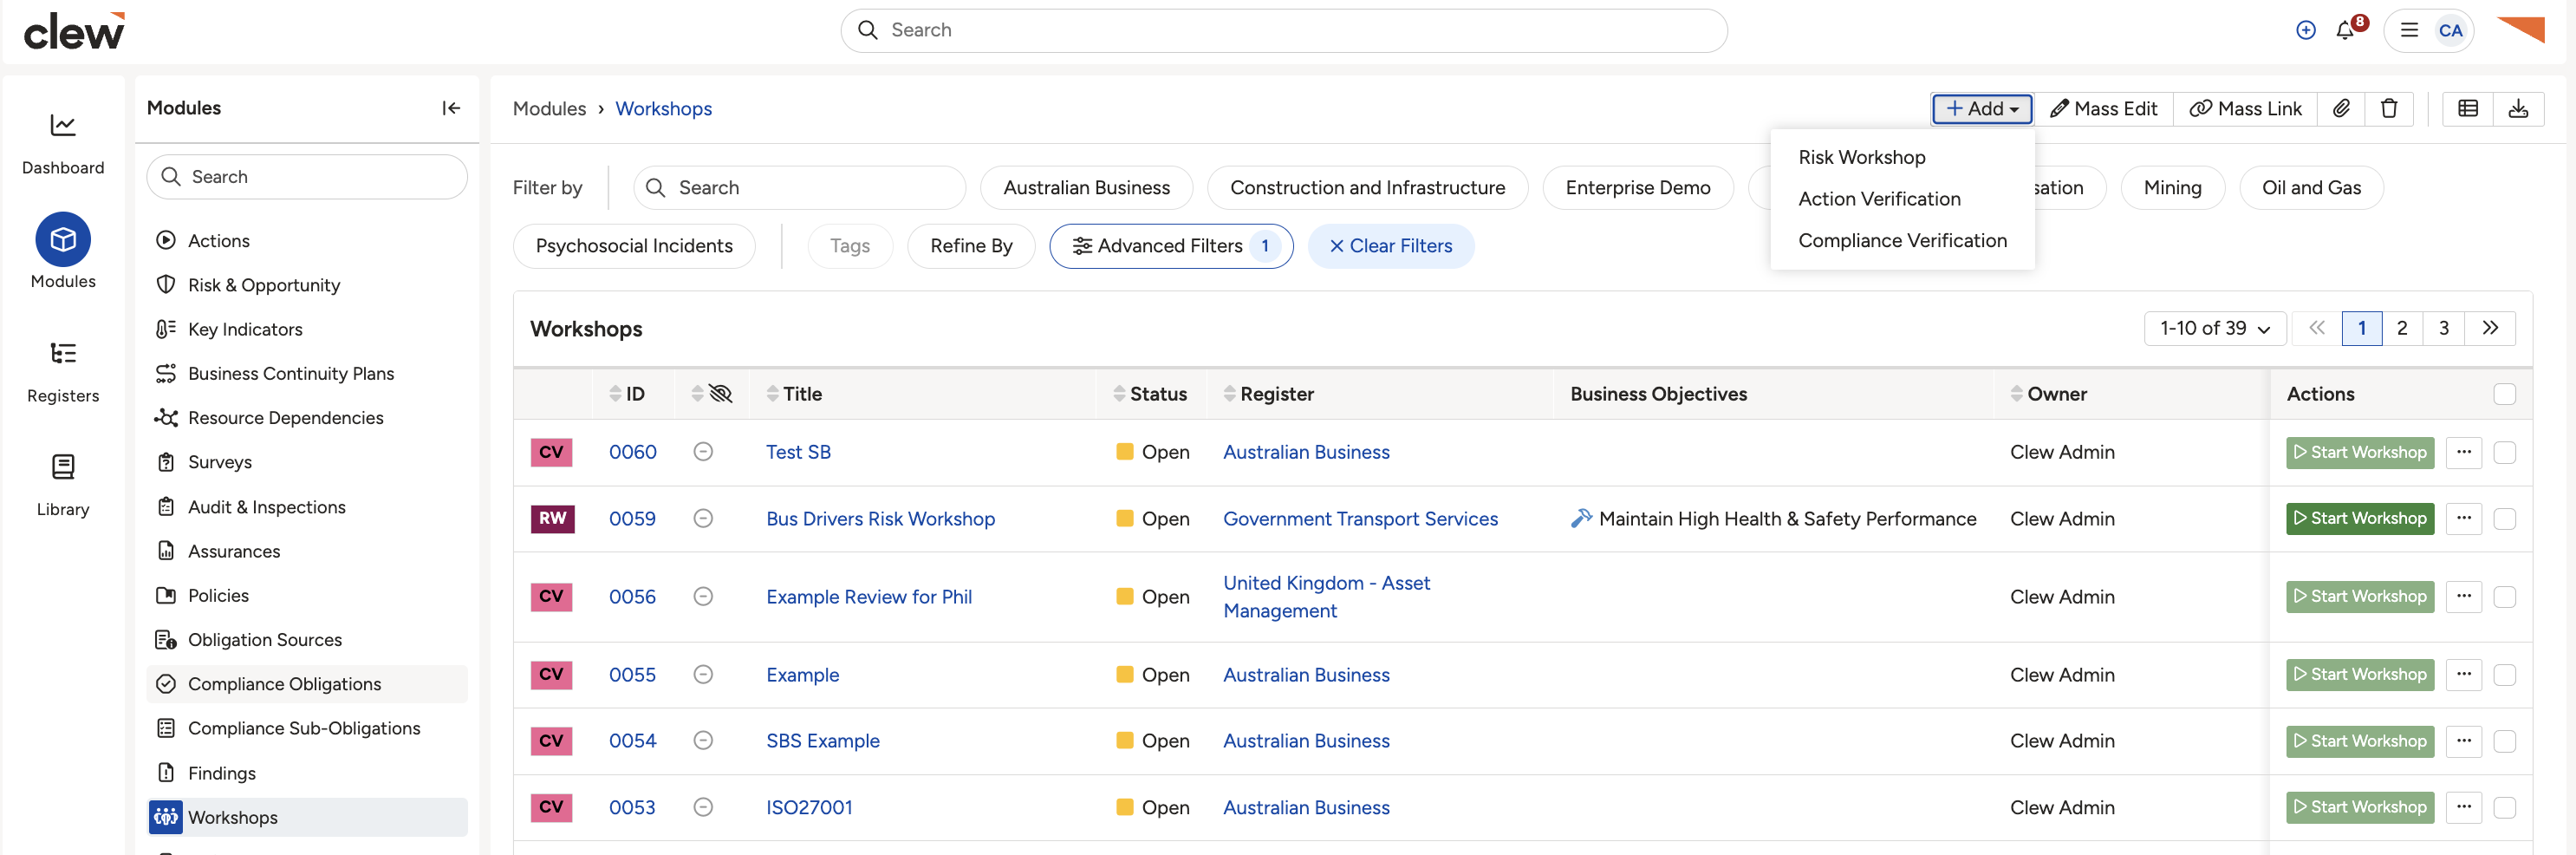Open Compliance Obligations in Modules list

pos(307,684)
